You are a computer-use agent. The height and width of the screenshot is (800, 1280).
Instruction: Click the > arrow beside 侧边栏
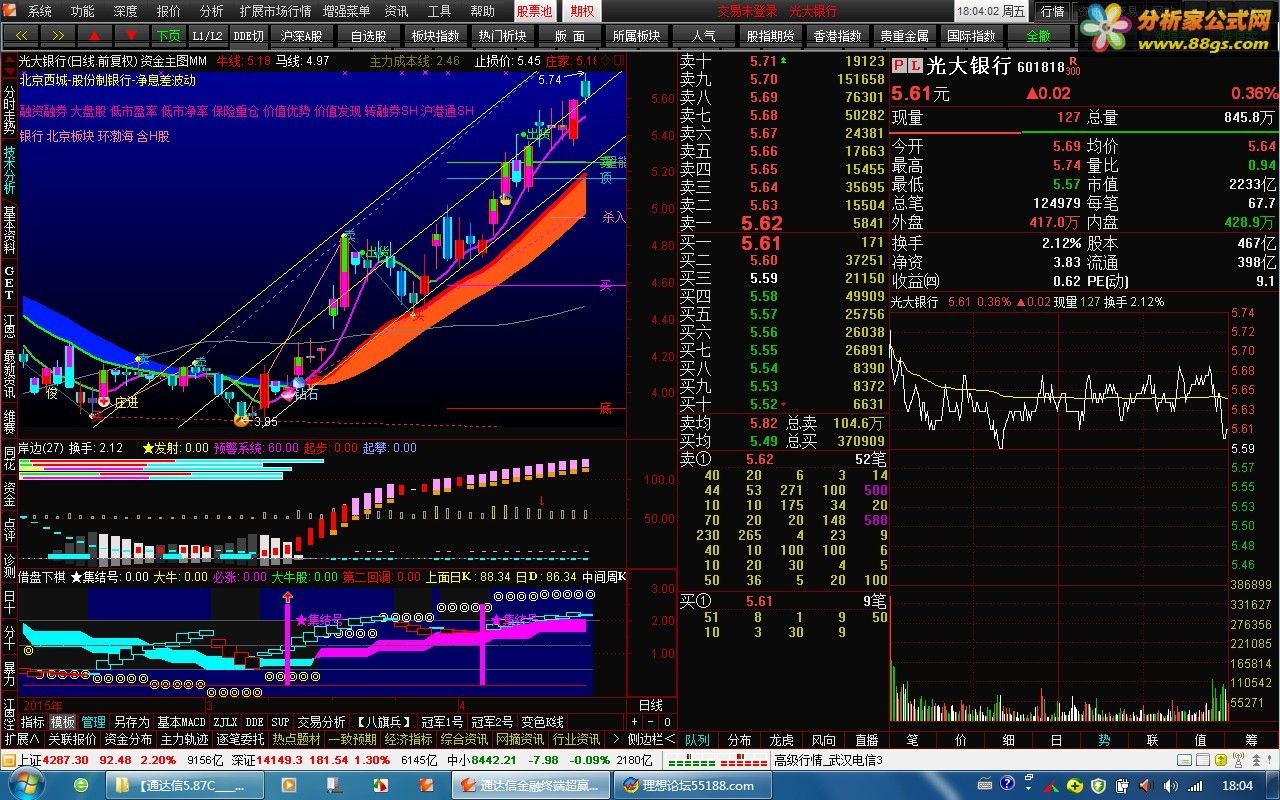616,740
